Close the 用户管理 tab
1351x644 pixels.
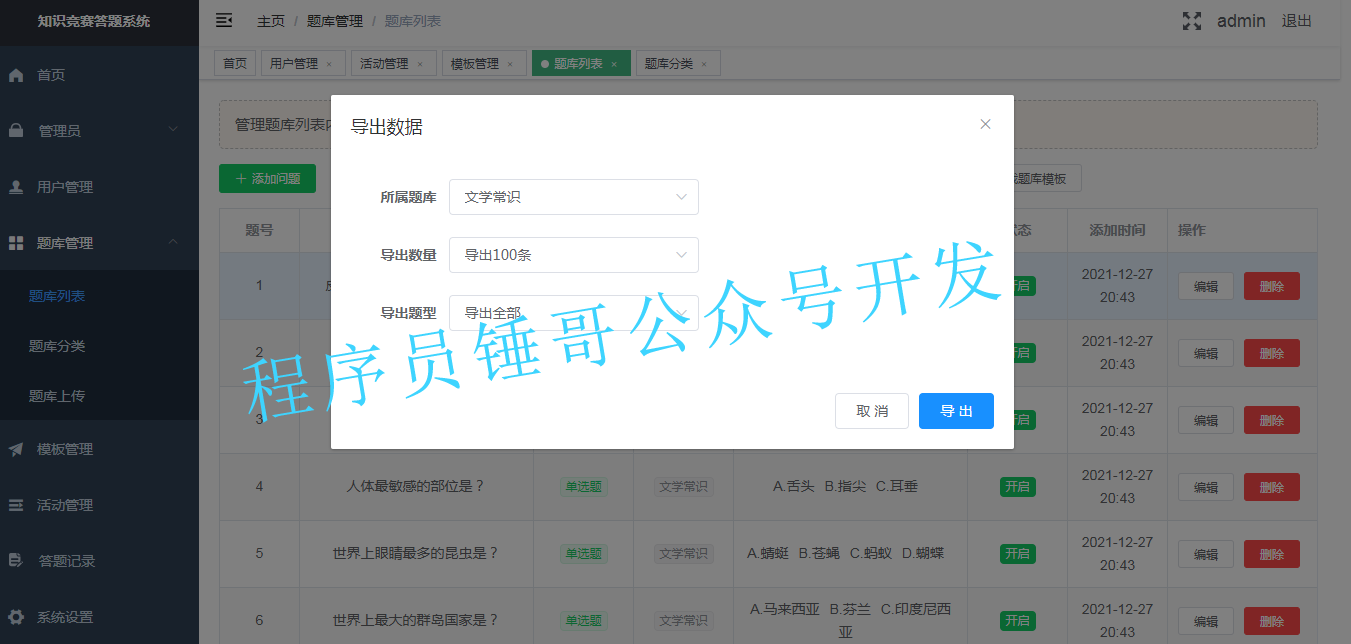click(x=329, y=64)
